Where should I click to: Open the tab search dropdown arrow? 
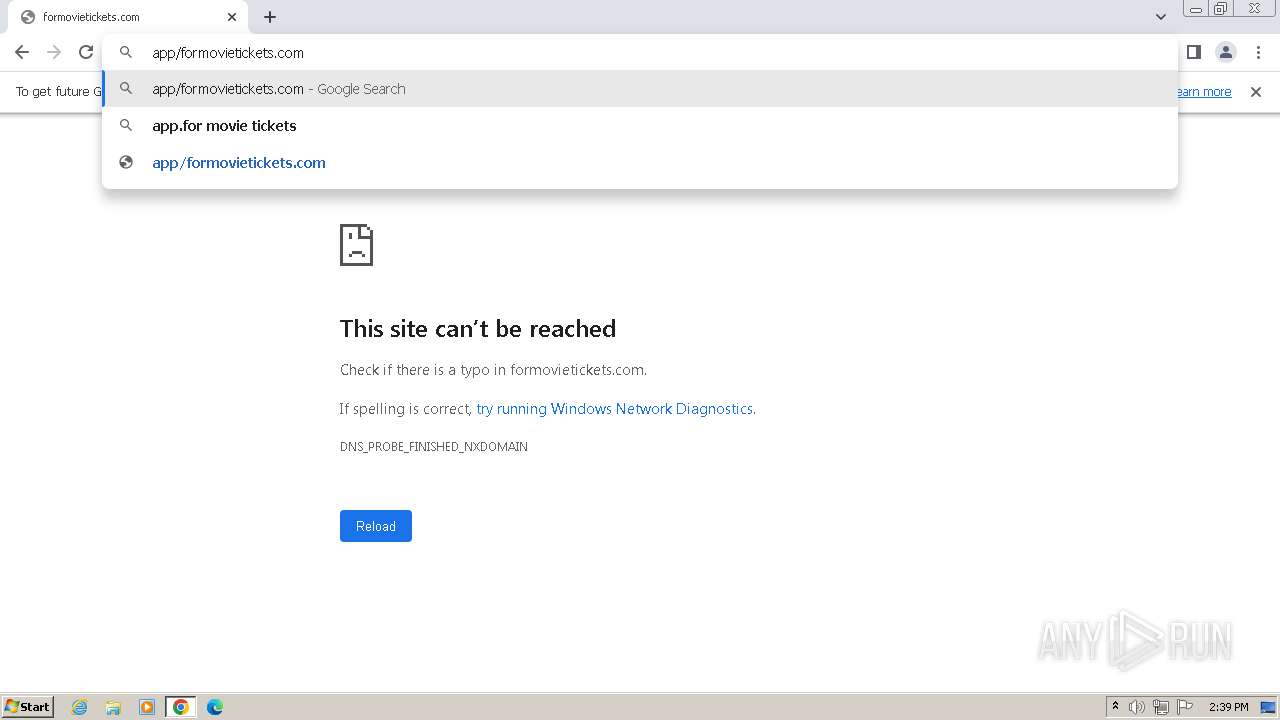(x=1160, y=17)
